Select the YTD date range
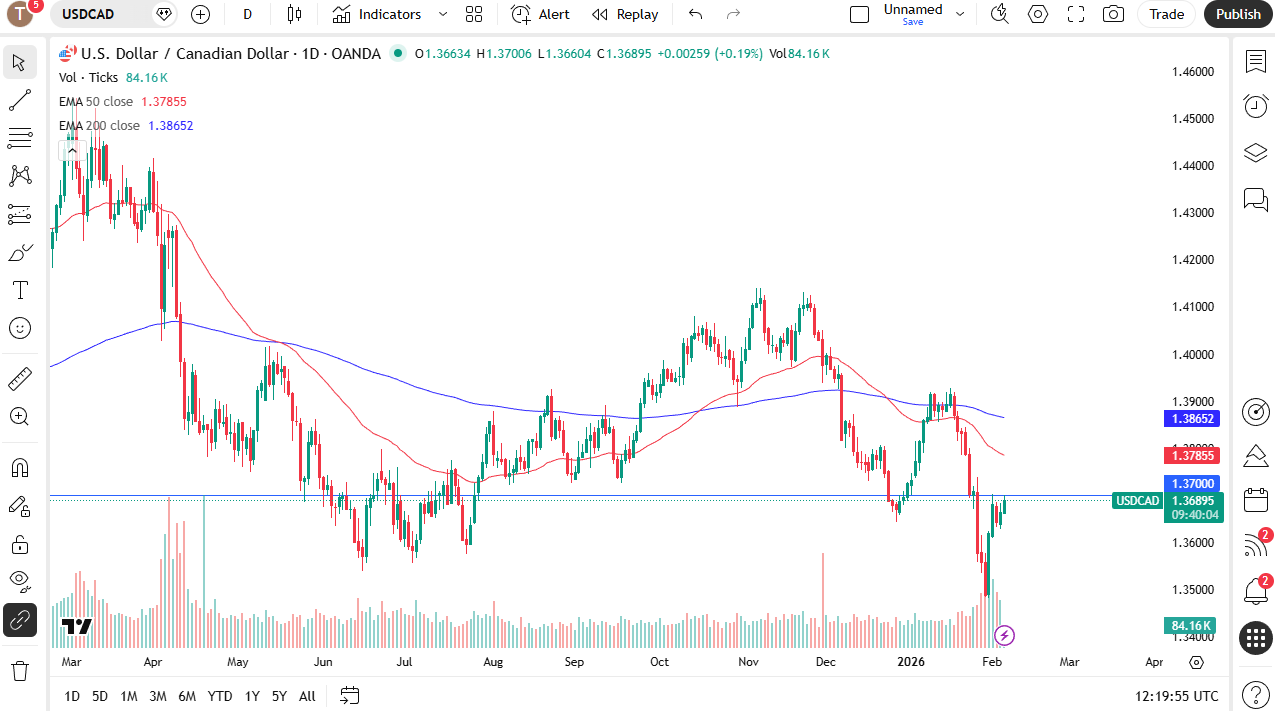Image resolution: width=1275 pixels, height=711 pixels. coord(220,696)
